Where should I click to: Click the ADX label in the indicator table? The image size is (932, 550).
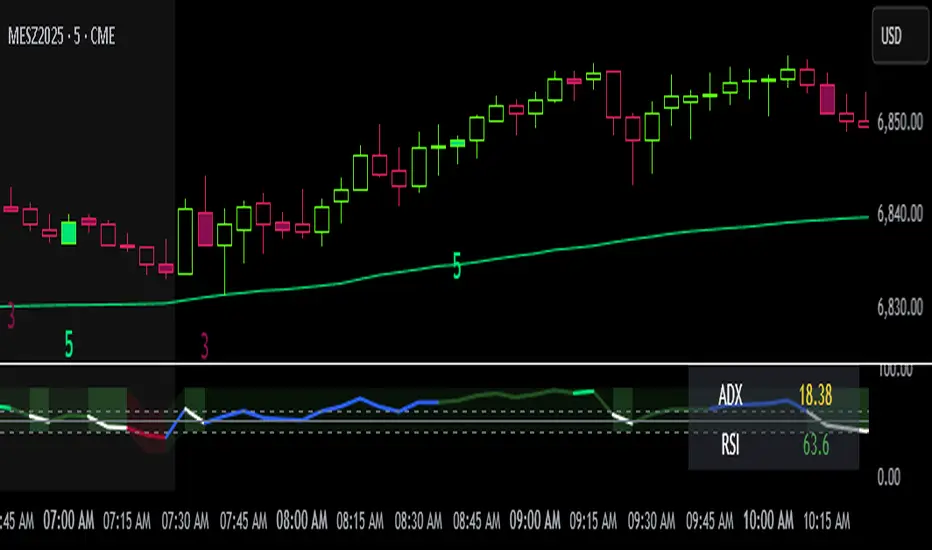(x=731, y=395)
